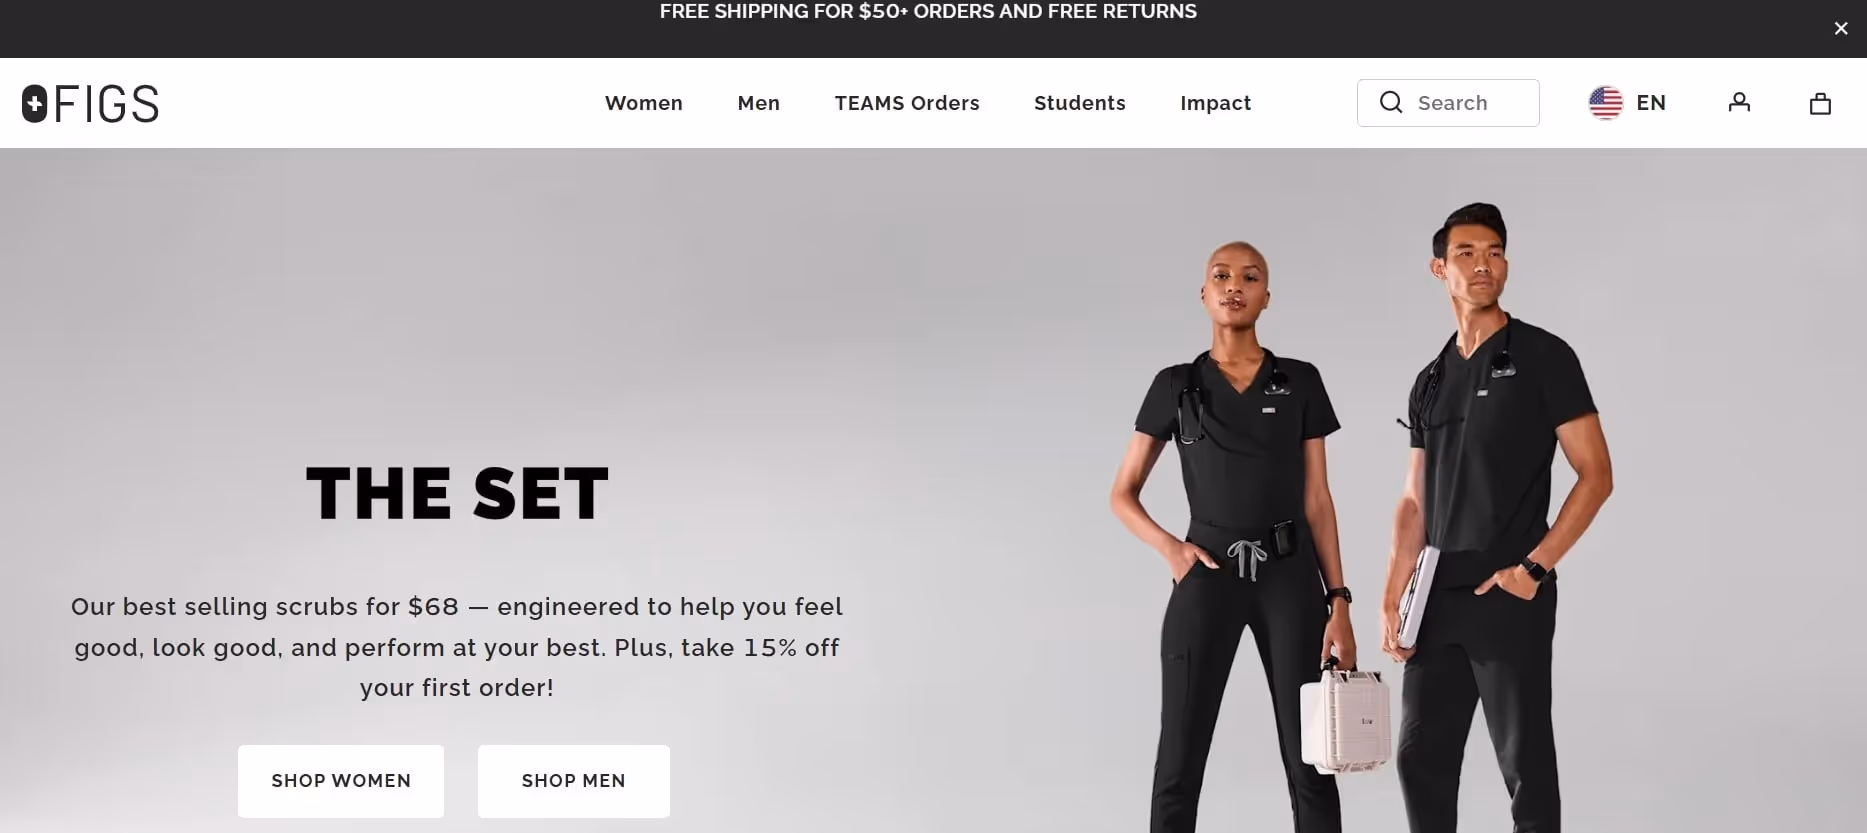The width and height of the screenshot is (1867, 833).
Task: Open the Impact nav item
Action: [x=1215, y=103]
